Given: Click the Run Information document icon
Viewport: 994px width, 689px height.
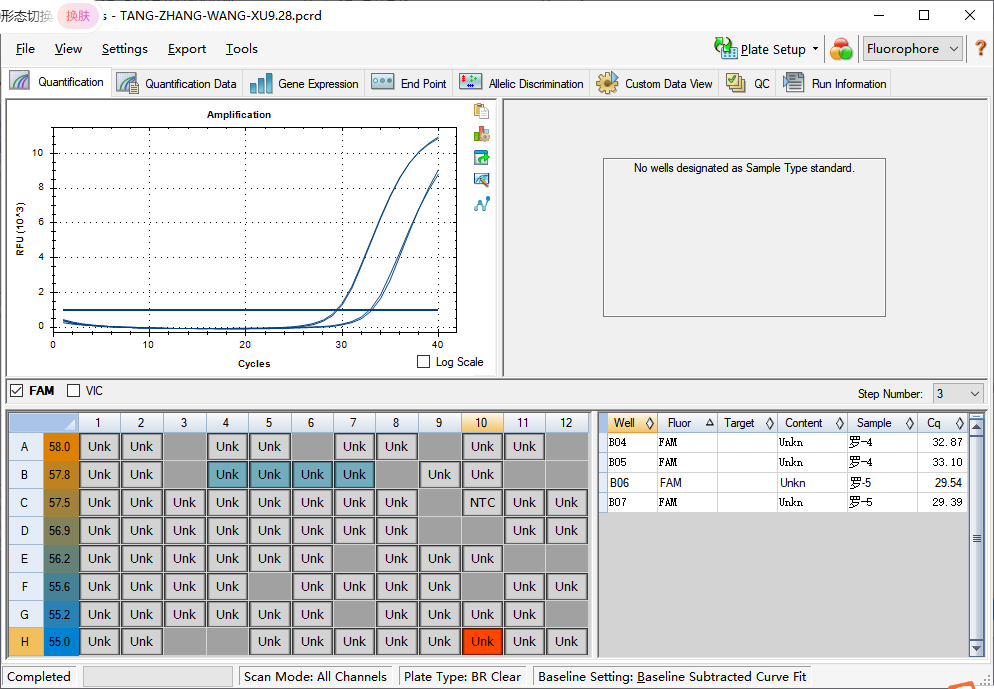Looking at the screenshot, I should point(793,82).
